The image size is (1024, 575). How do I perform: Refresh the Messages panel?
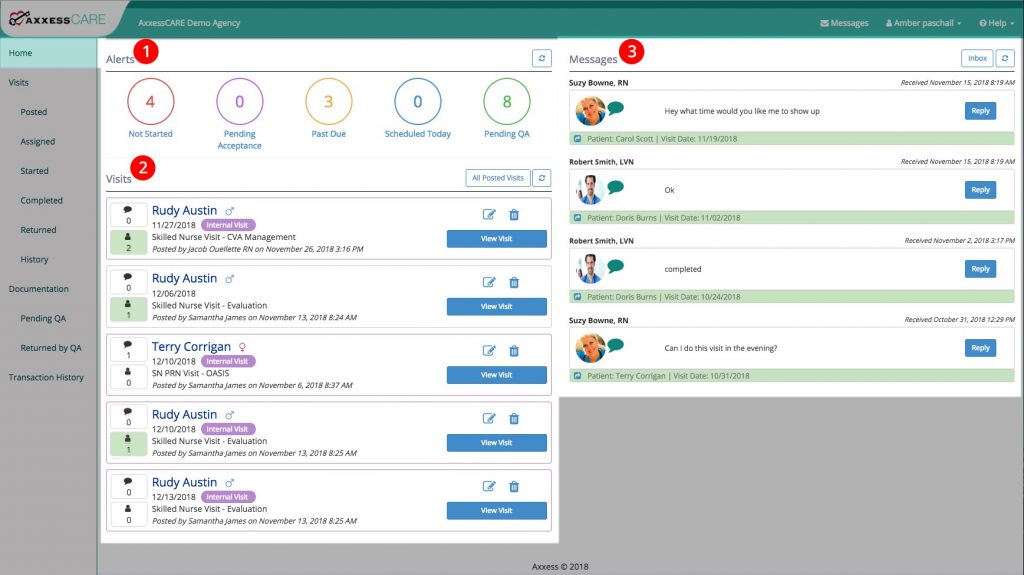point(1005,59)
